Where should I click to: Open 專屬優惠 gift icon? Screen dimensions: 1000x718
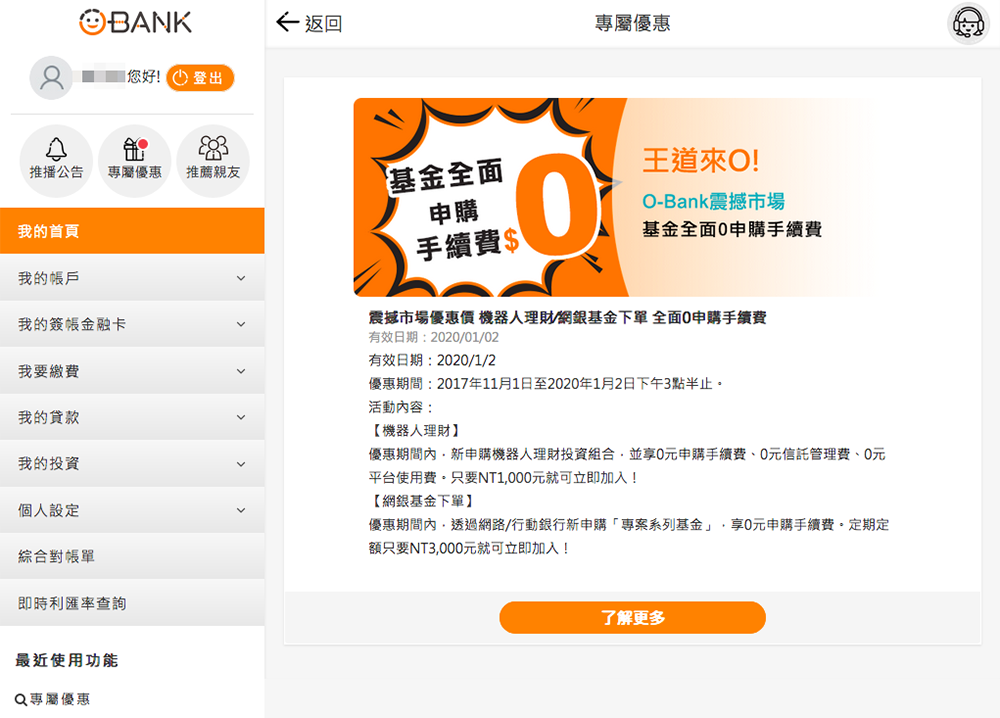click(x=135, y=160)
